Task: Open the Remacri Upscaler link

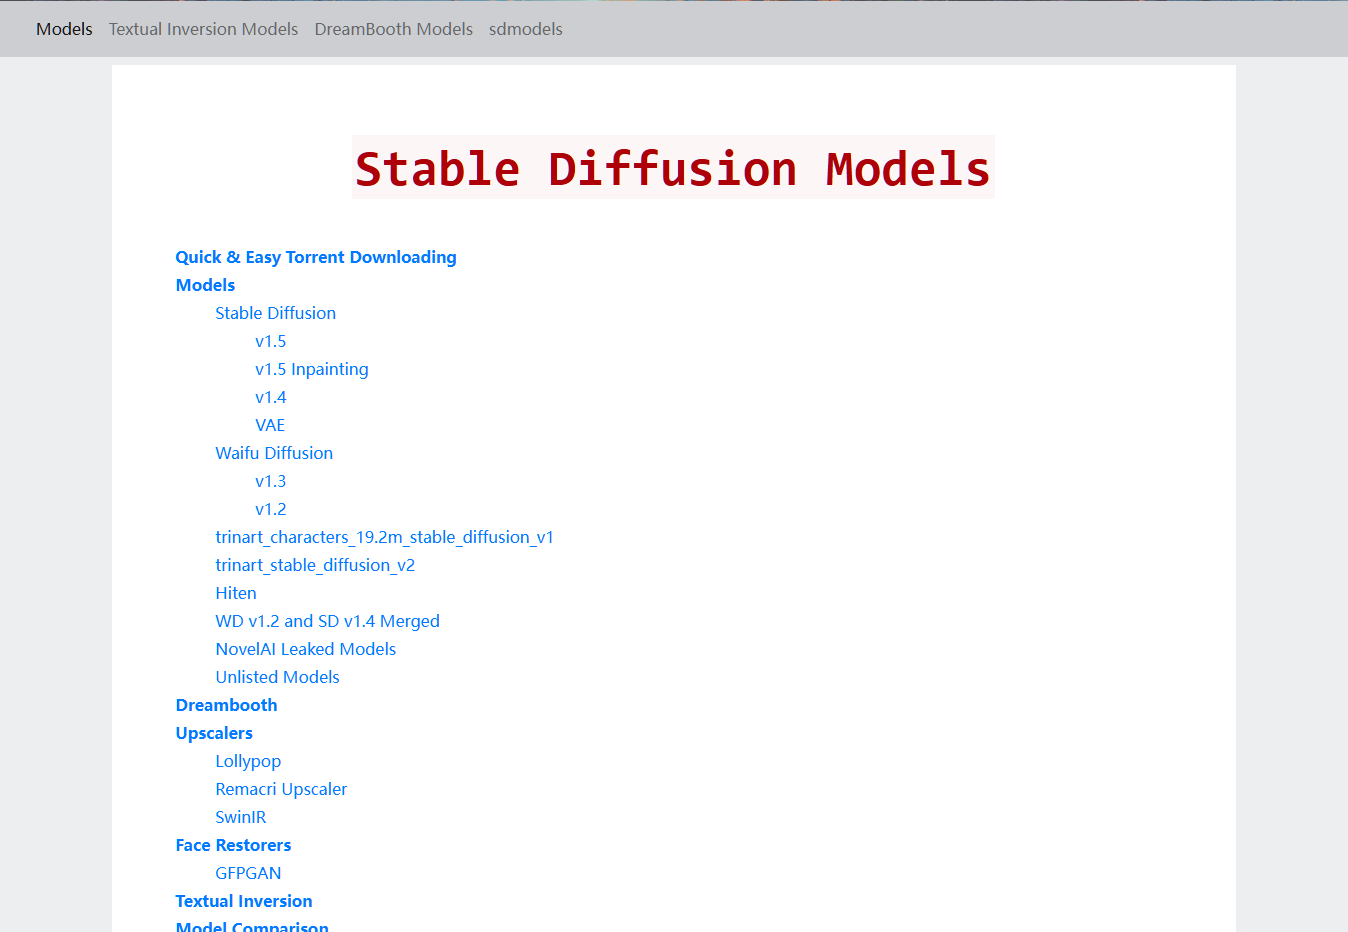Action: (281, 789)
